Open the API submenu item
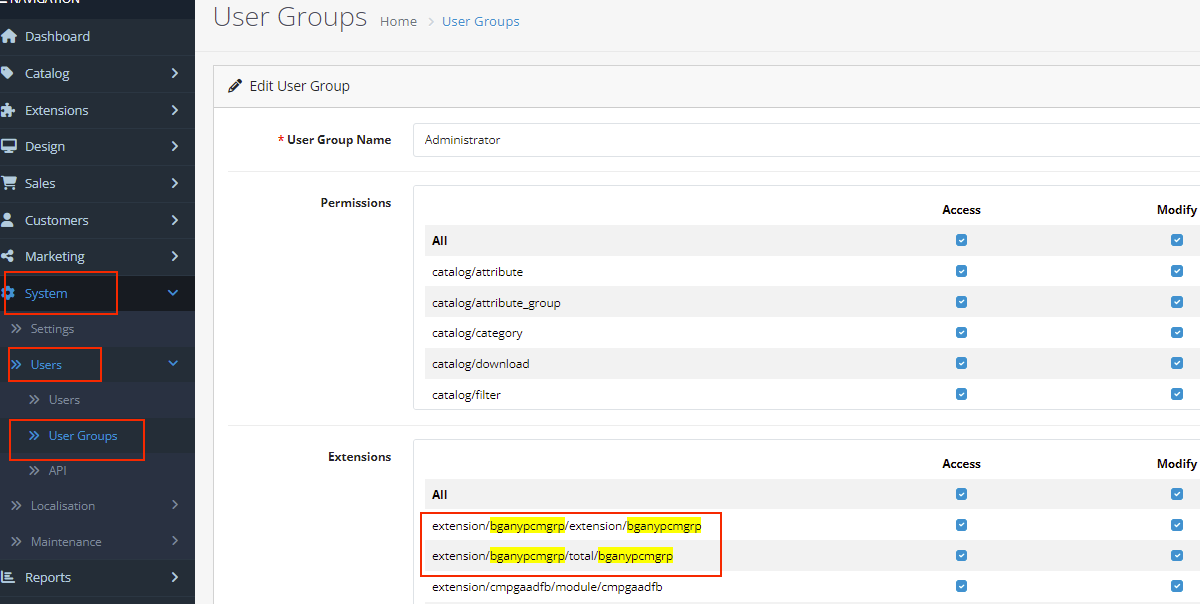Image resolution: width=1200 pixels, height=604 pixels. pyautogui.click(x=97, y=471)
